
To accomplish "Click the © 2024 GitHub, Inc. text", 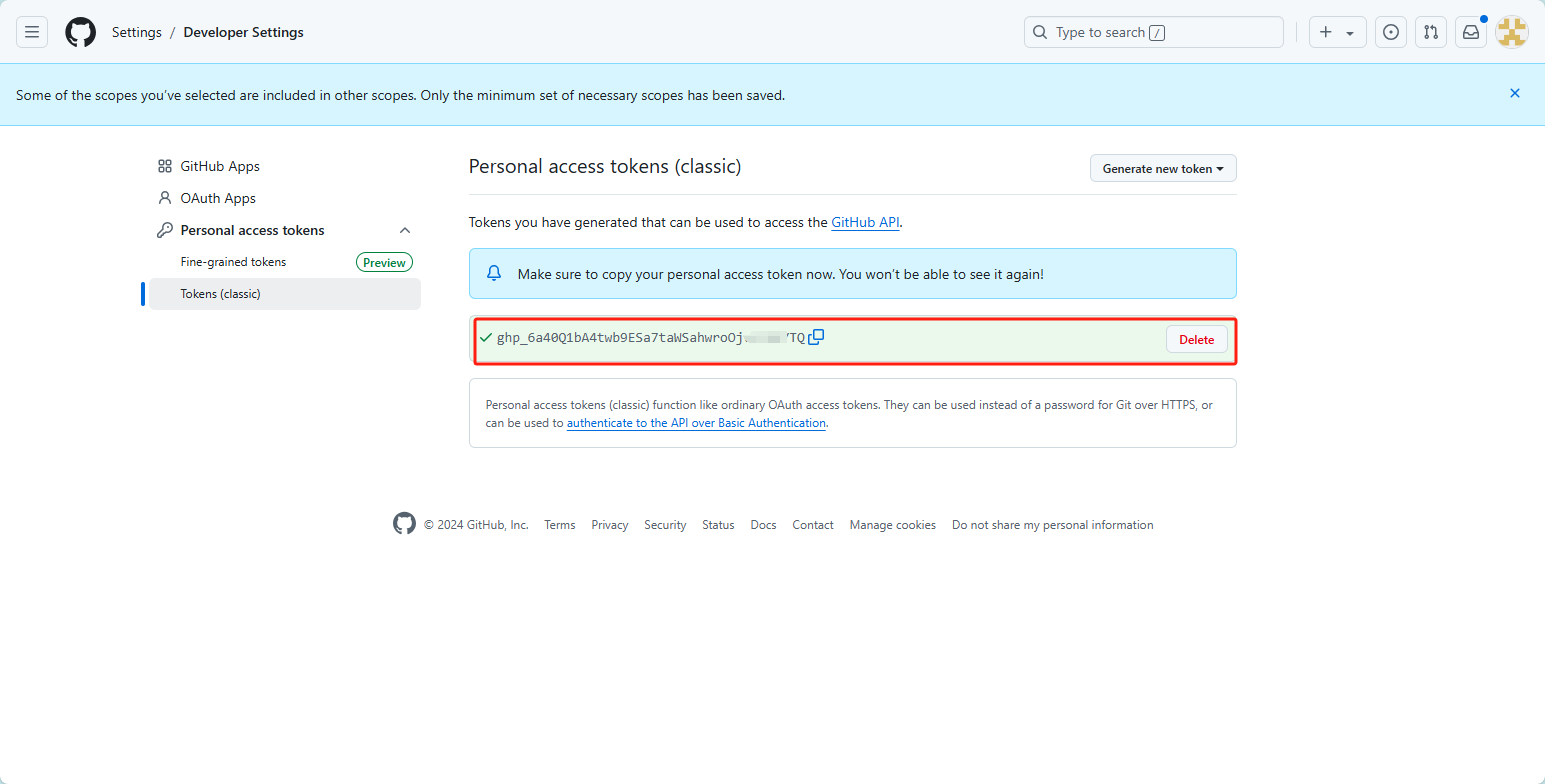I will click(x=476, y=525).
